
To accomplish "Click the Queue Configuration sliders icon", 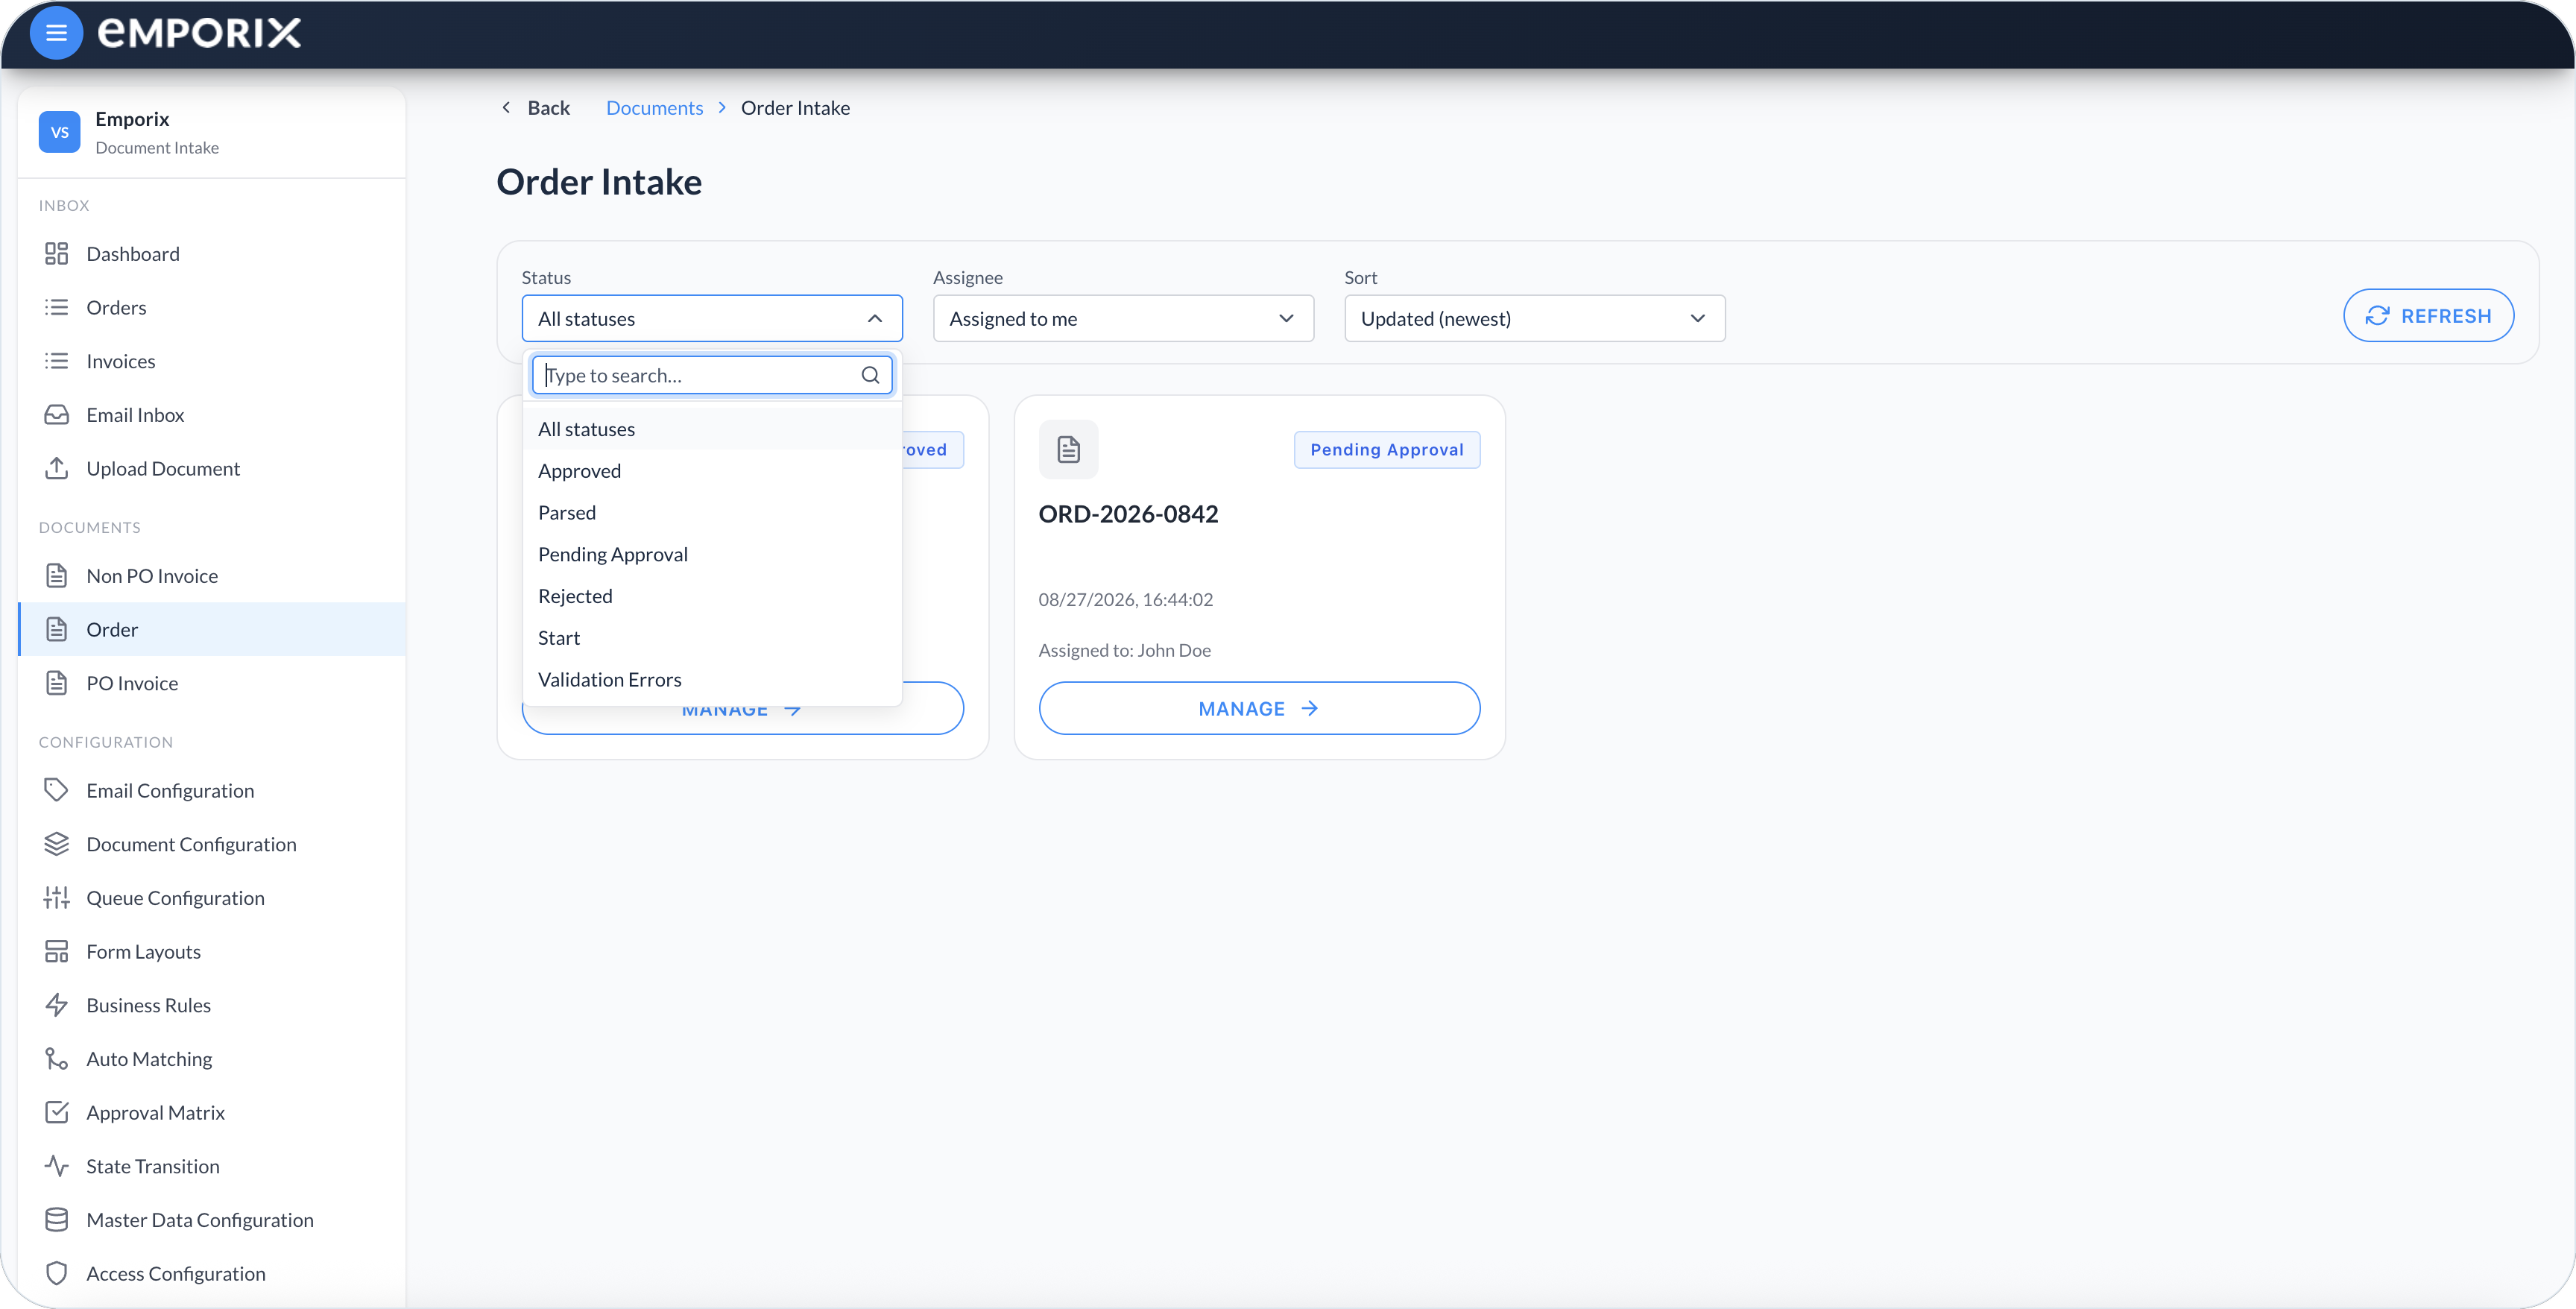I will (57, 898).
